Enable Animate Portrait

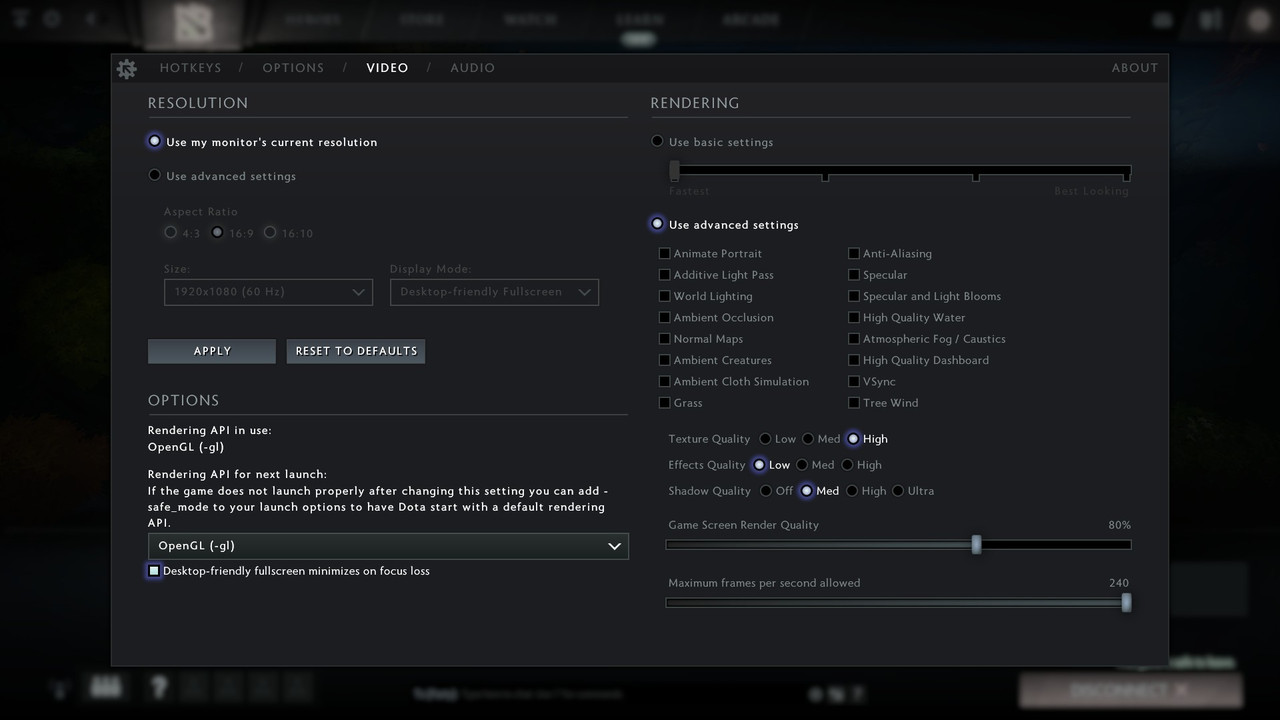[711, 254]
